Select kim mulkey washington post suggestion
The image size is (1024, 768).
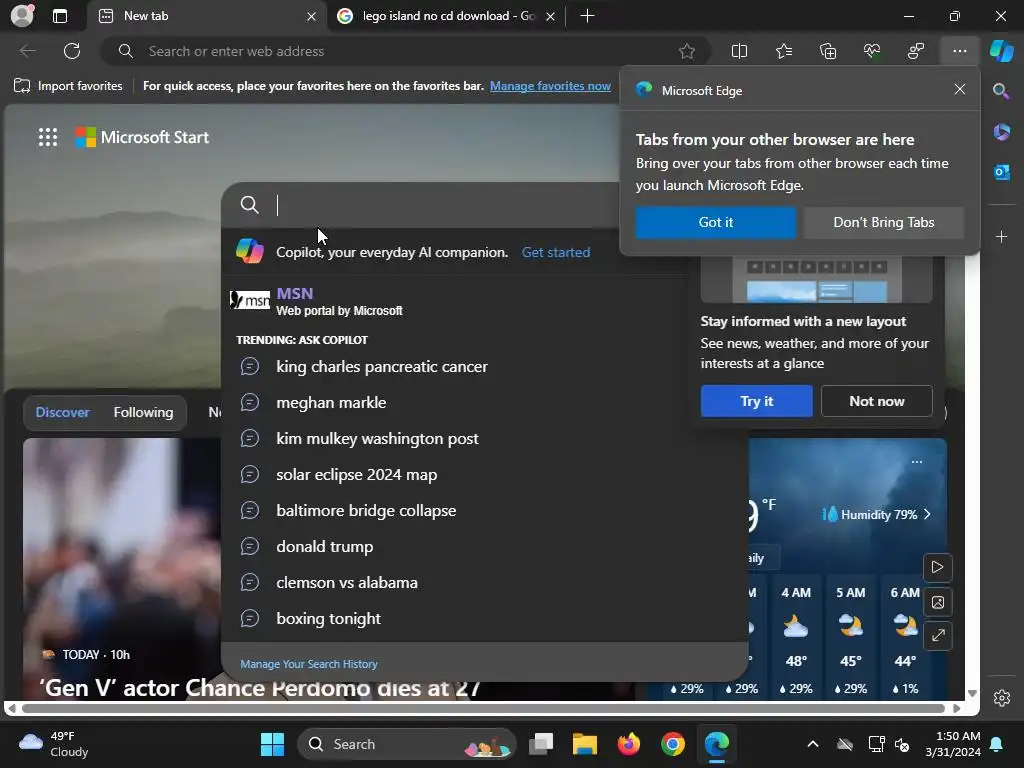click(x=485, y=438)
